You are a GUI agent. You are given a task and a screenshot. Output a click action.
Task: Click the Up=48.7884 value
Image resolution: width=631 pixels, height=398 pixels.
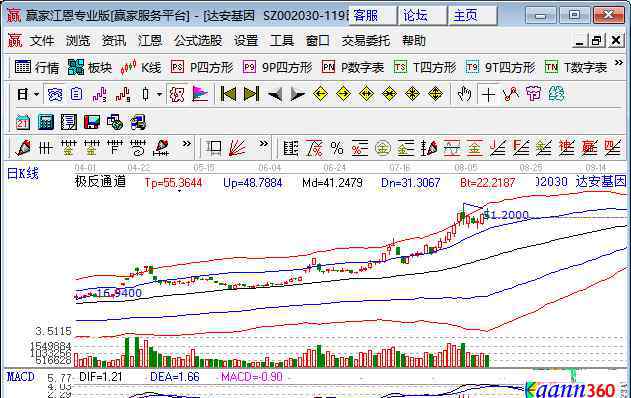point(253,183)
